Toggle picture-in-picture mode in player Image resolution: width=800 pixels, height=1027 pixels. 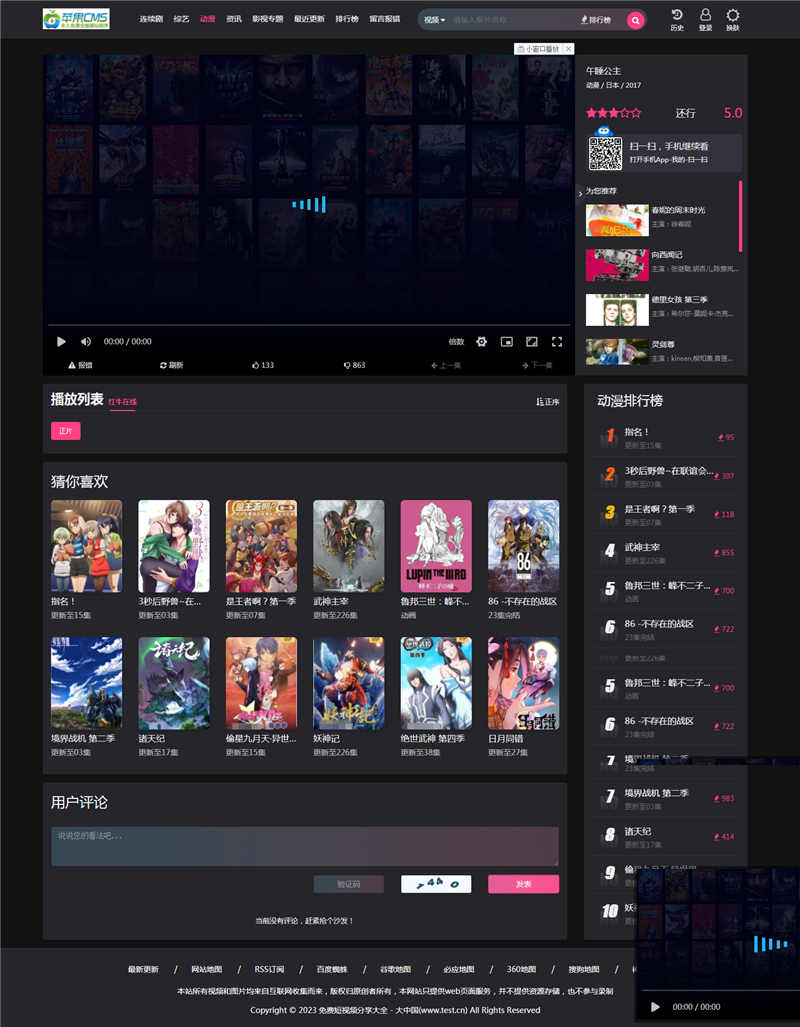507,342
